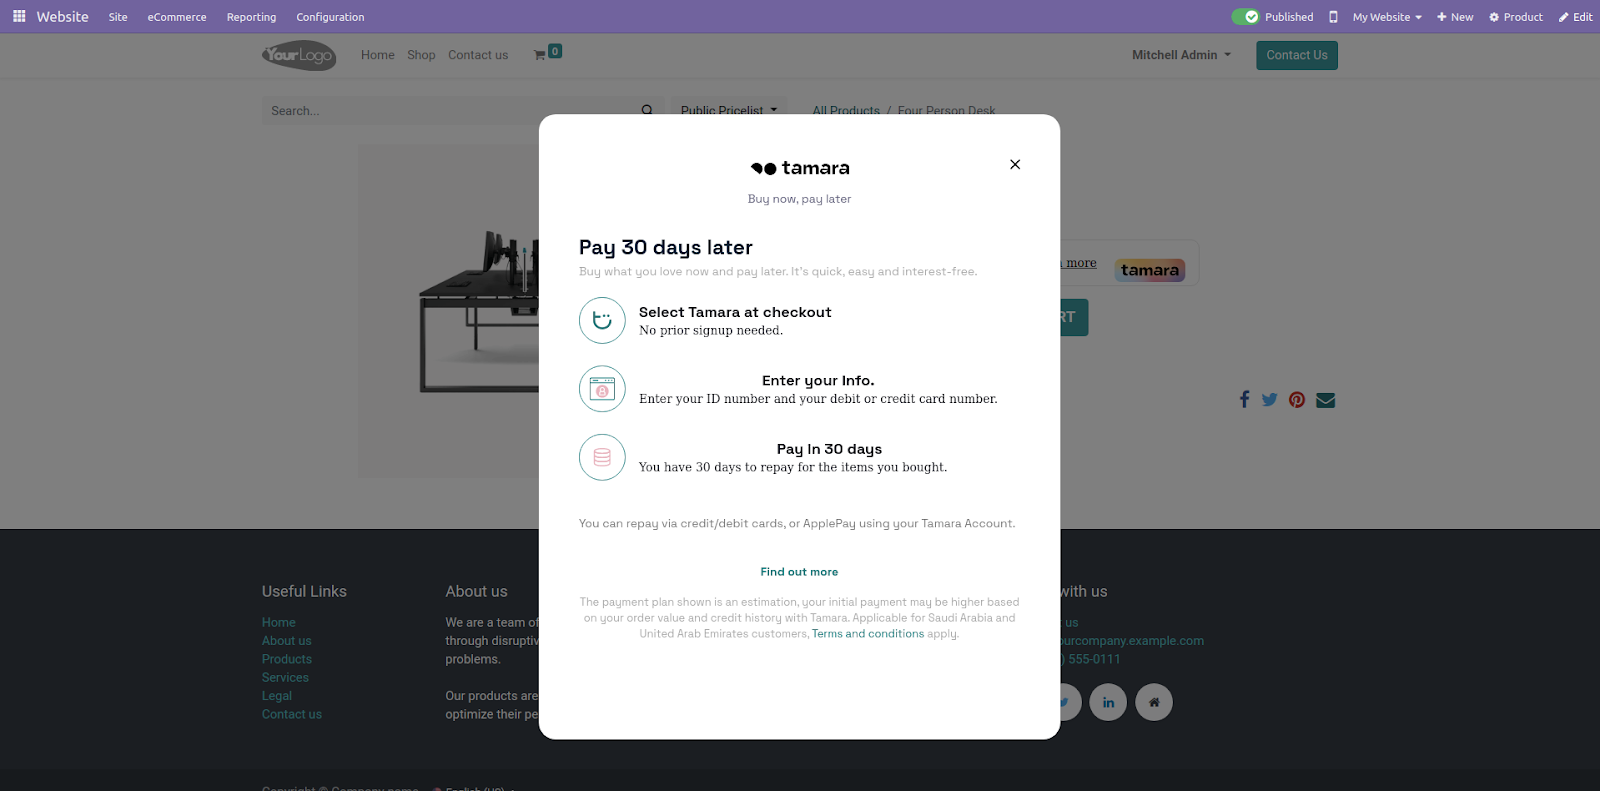Expand the Mitchell Admin user menu
Image resolution: width=1600 pixels, height=791 pixels.
[1181, 55]
